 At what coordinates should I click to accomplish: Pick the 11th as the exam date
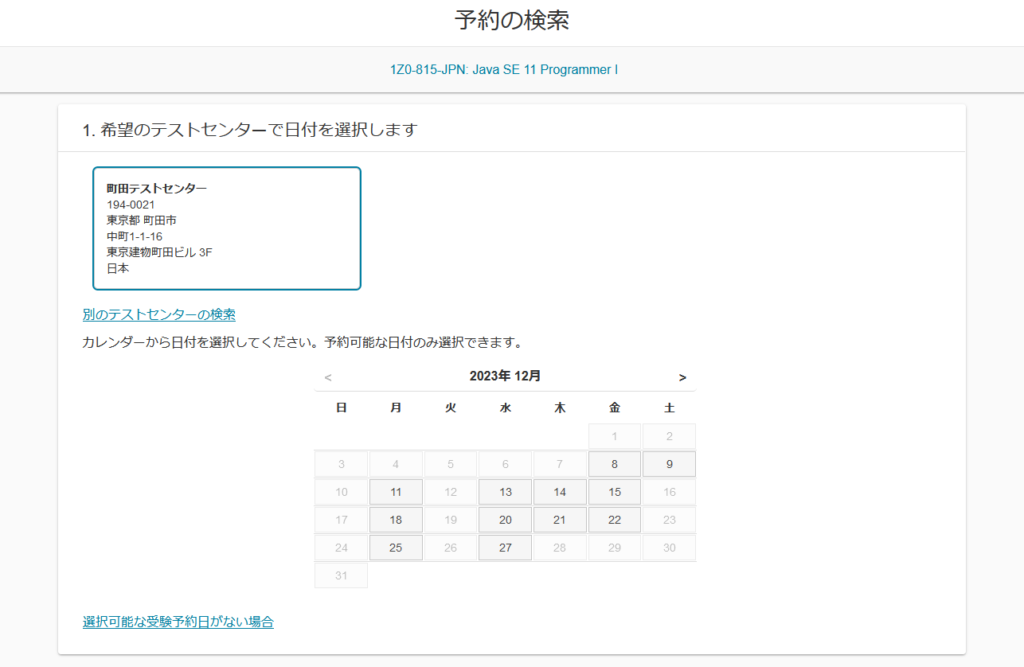(x=396, y=492)
